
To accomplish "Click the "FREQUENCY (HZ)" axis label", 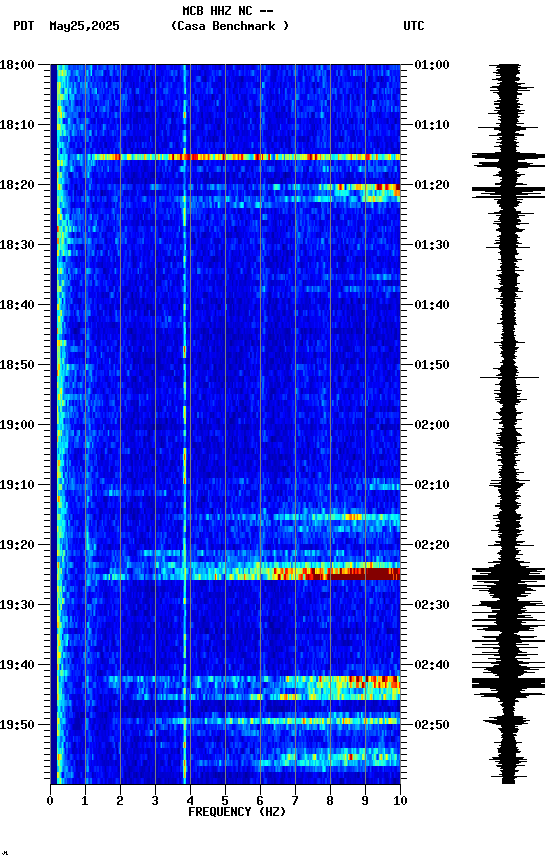I will (237, 812).
